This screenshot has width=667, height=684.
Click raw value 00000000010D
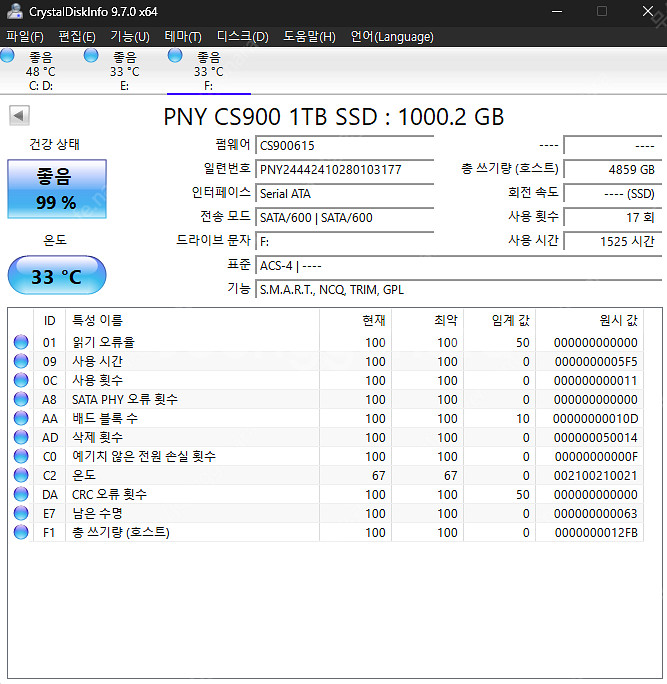(595, 419)
